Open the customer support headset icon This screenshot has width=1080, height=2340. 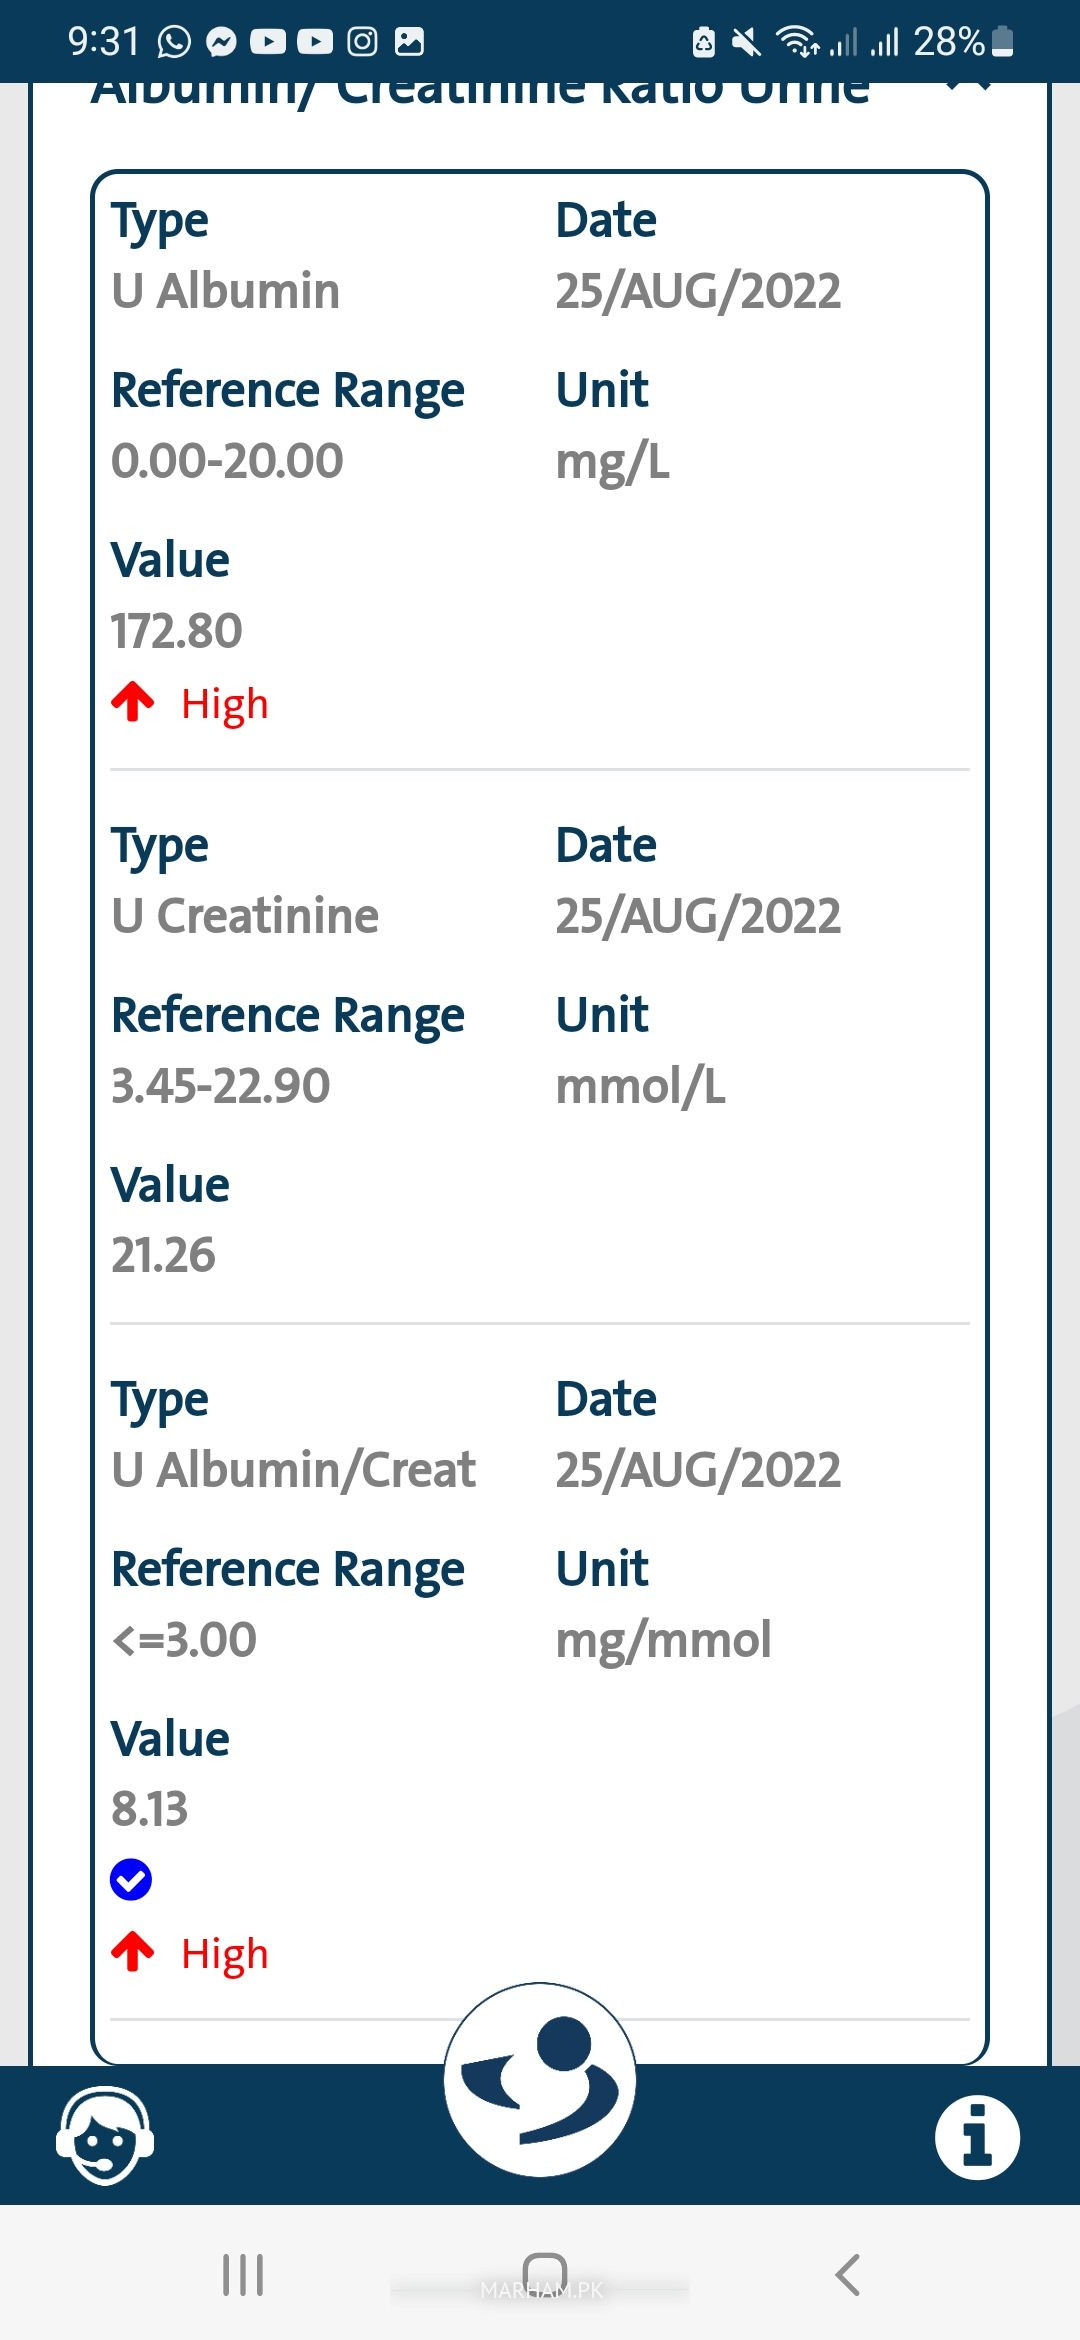pyautogui.click(x=105, y=2136)
